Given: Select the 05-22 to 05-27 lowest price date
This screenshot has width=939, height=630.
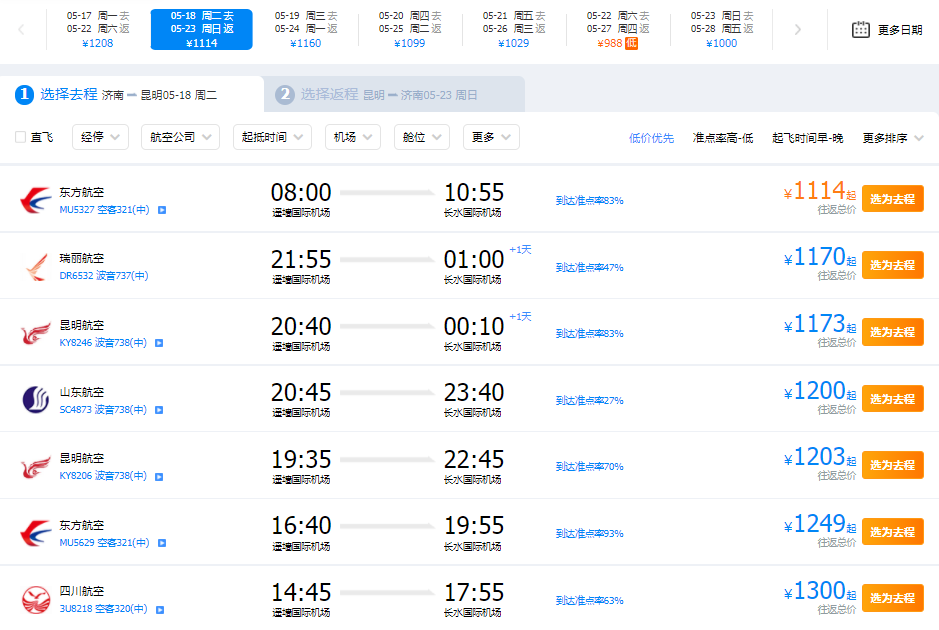Looking at the screenshot, I should pyautogui.click(x=617, y=29).
